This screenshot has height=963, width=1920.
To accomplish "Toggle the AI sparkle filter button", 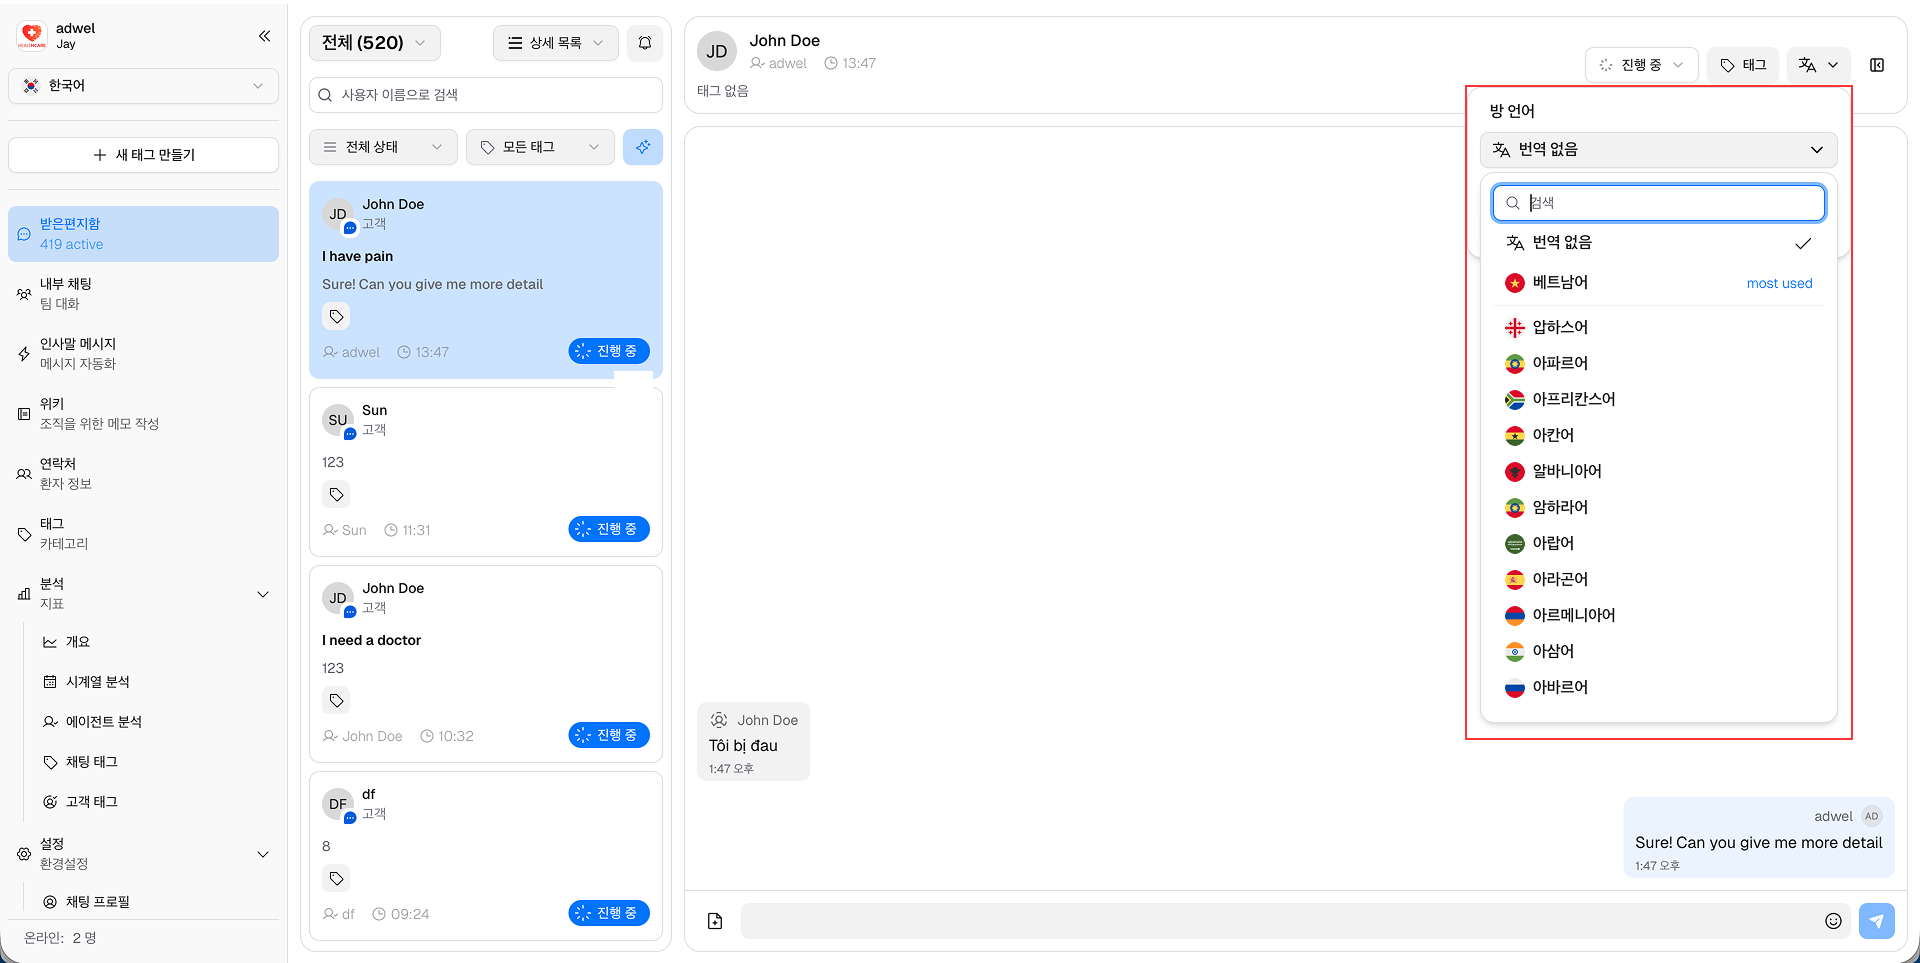I will 643,147.
